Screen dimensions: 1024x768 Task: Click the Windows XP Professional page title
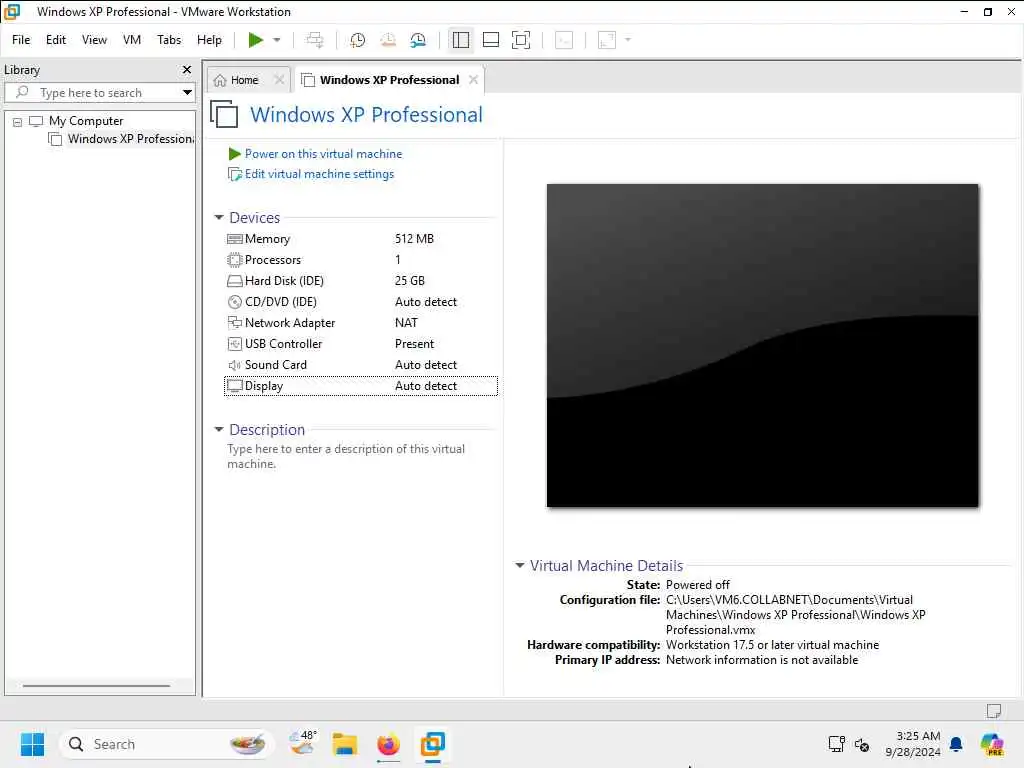click(366, 115)
